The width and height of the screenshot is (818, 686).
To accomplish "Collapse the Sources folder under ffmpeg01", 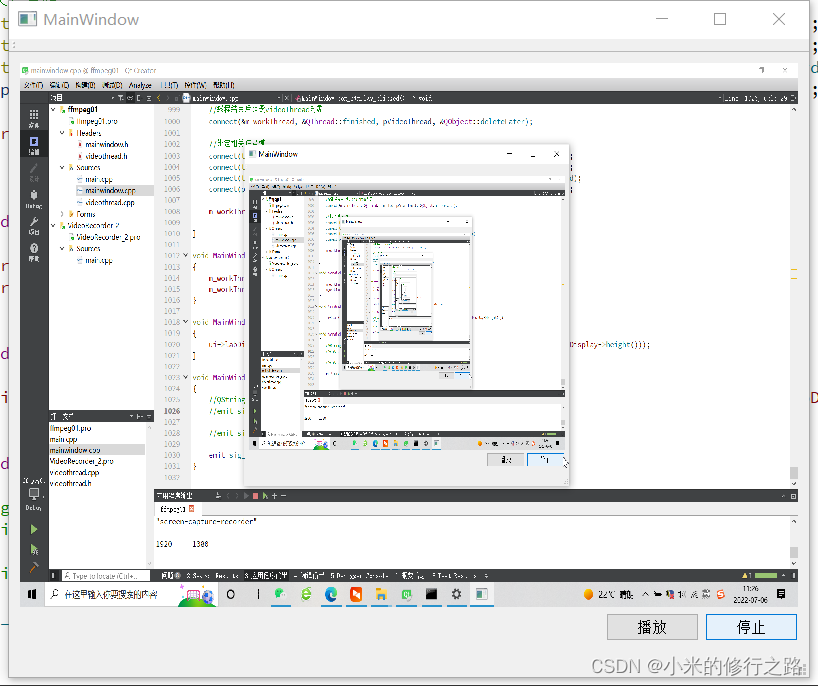I will 62,167.
